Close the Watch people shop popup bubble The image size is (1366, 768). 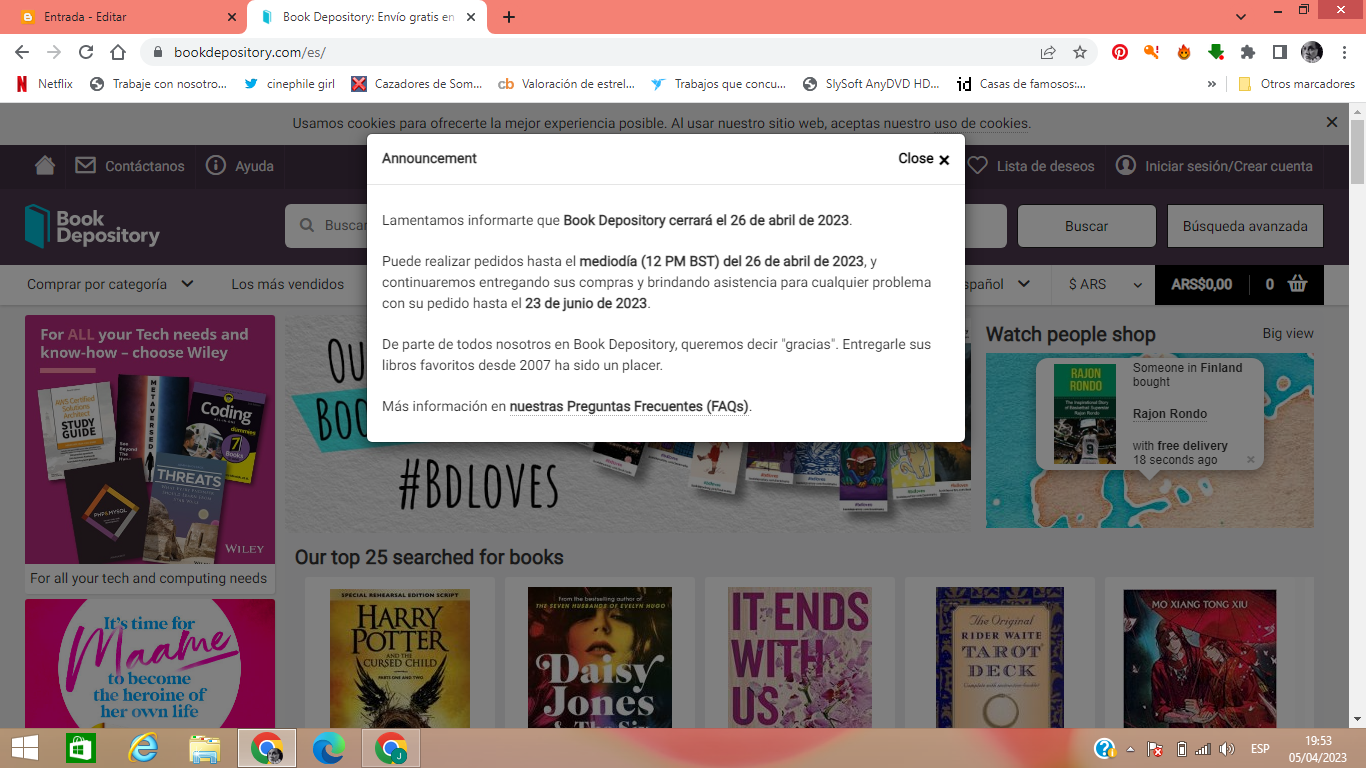[1250, 460]
